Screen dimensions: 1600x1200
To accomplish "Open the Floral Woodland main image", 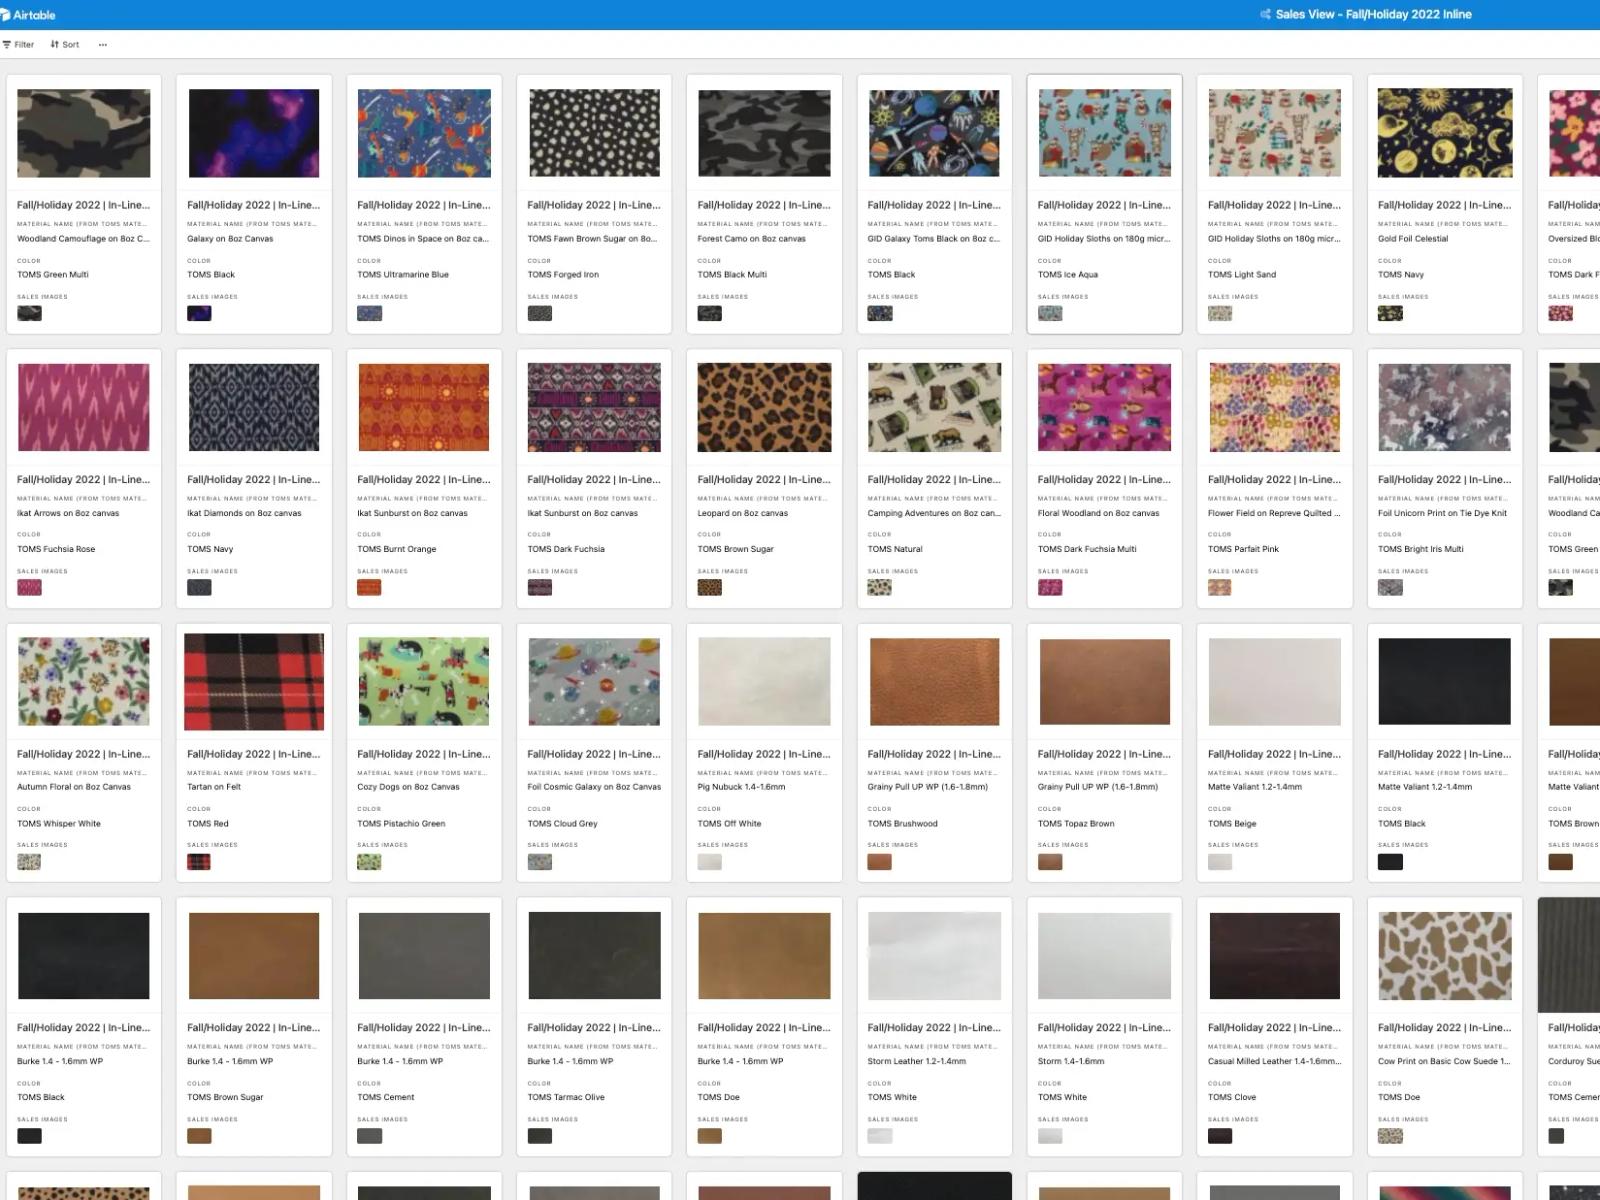I will pos(1104,407).
